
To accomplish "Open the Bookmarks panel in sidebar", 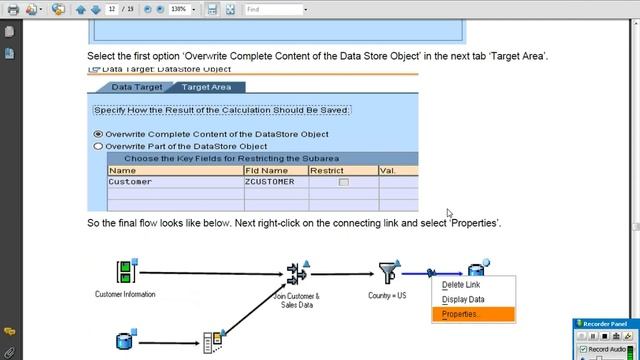I will tap(9, 53).
